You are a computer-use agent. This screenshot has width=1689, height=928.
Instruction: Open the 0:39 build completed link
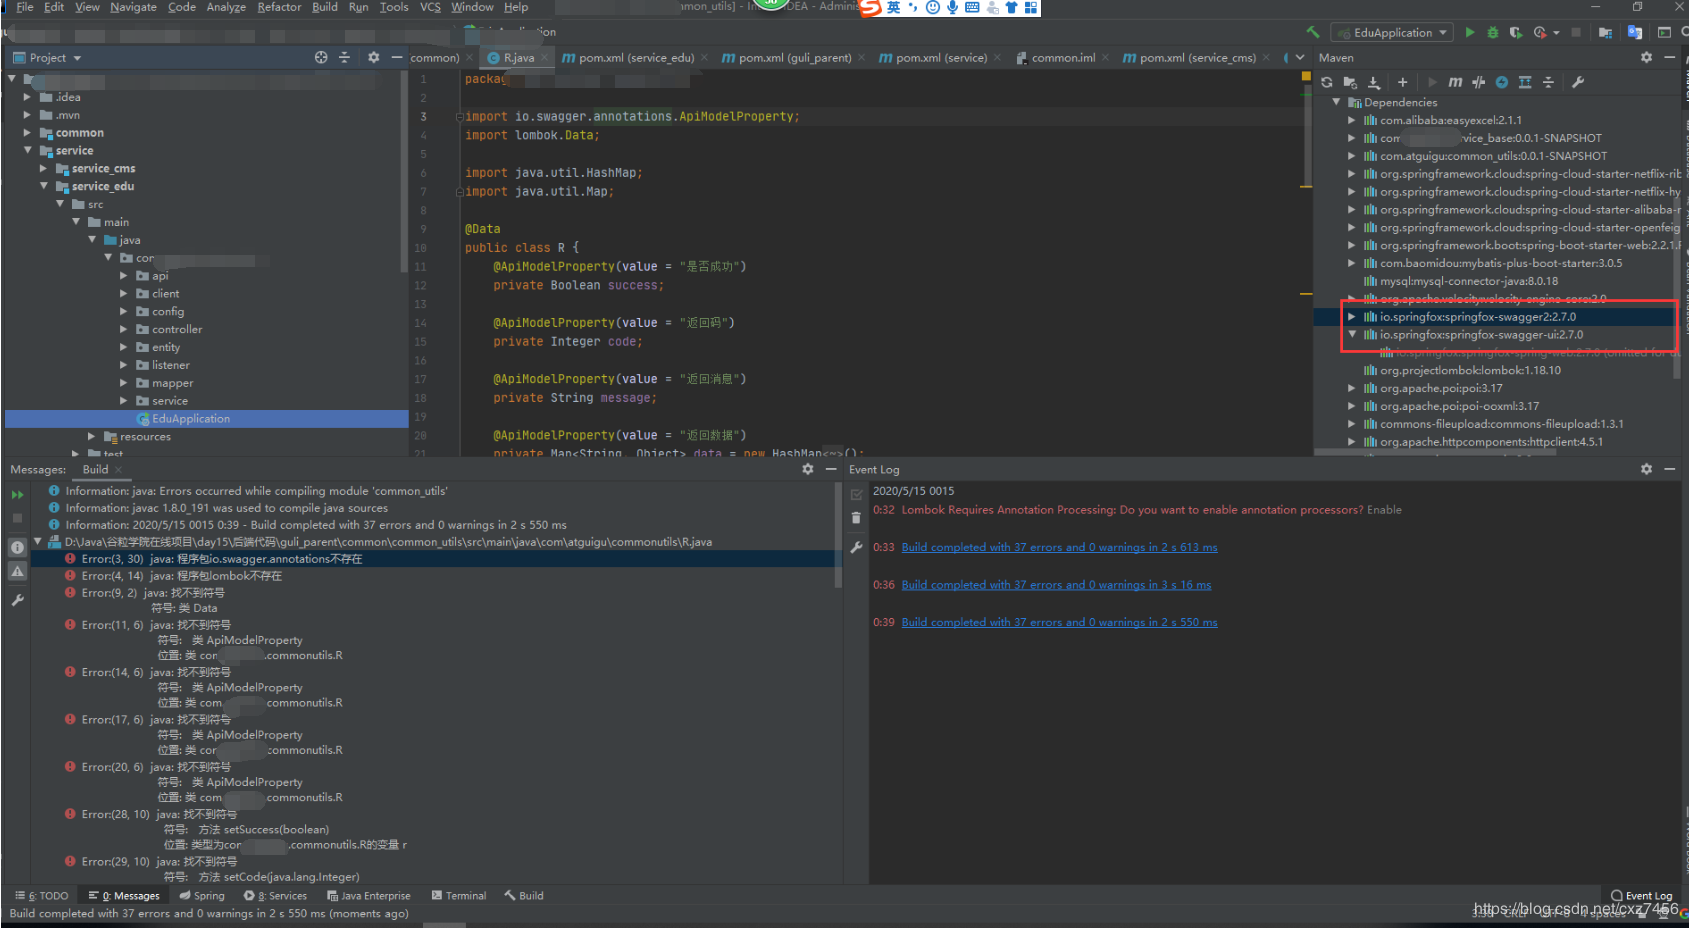click(x=1059, y=622)
